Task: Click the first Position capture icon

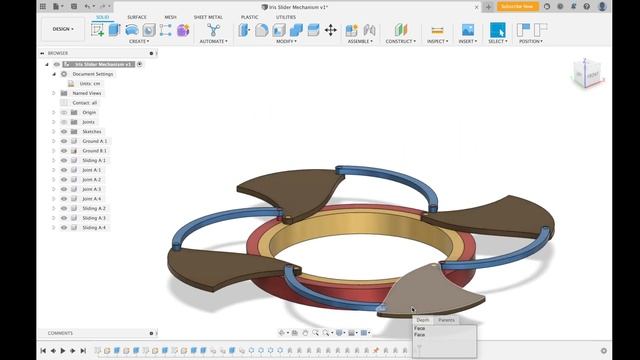Action: [x=523, y=30]
